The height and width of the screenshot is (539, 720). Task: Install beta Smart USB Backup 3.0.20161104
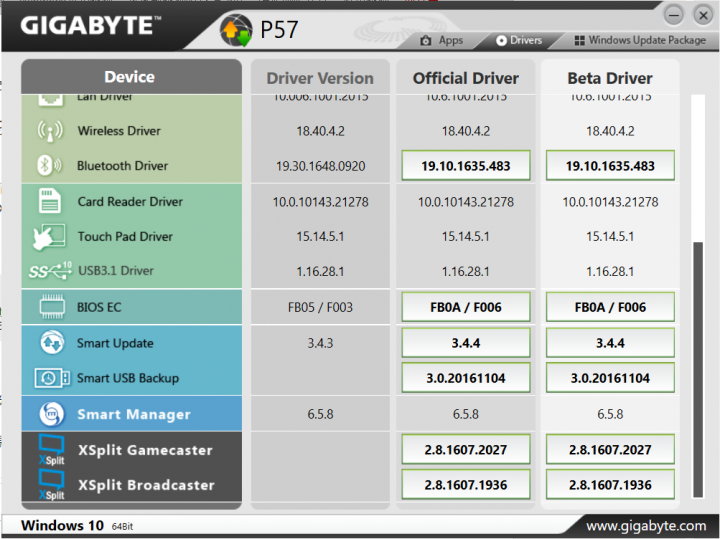click(610, 378)
